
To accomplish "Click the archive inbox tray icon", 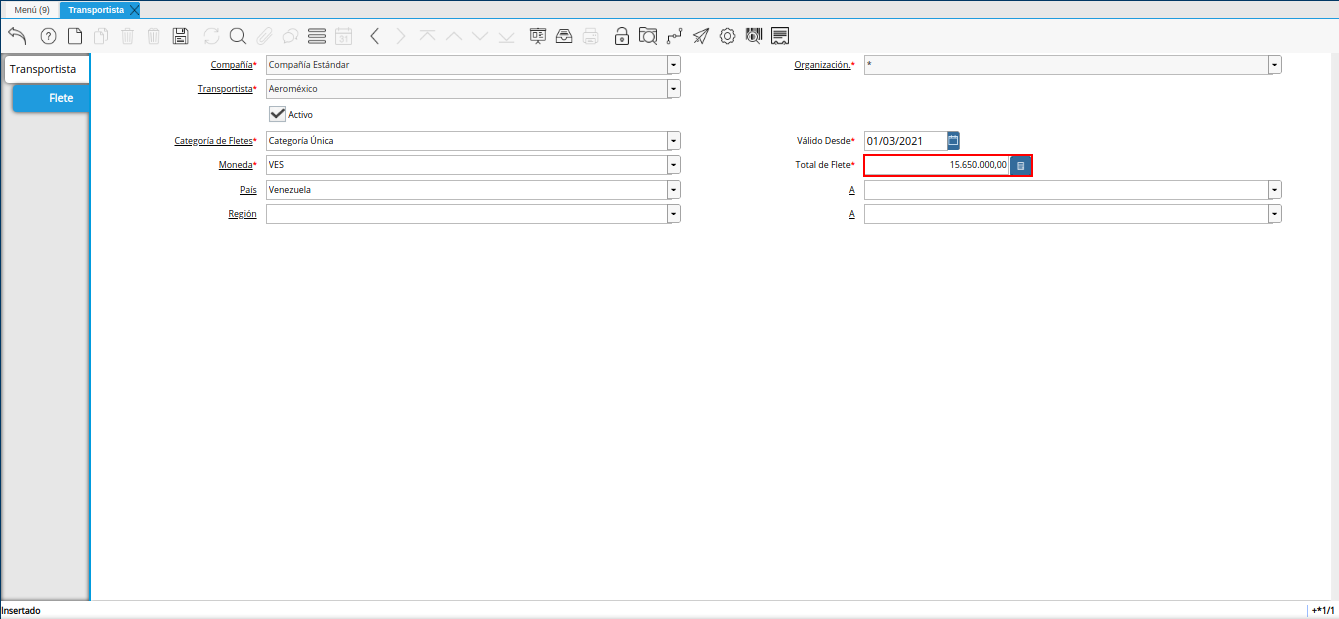I will coord(564,36).
